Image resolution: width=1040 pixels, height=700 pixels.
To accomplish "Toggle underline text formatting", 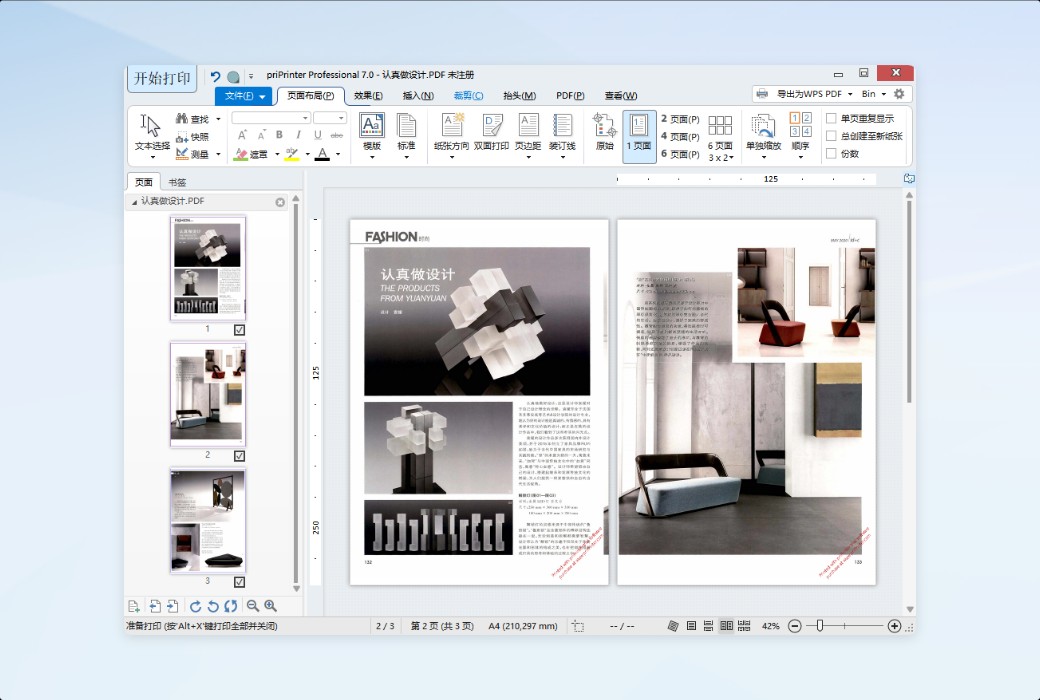I will click(x=318, y=135).
